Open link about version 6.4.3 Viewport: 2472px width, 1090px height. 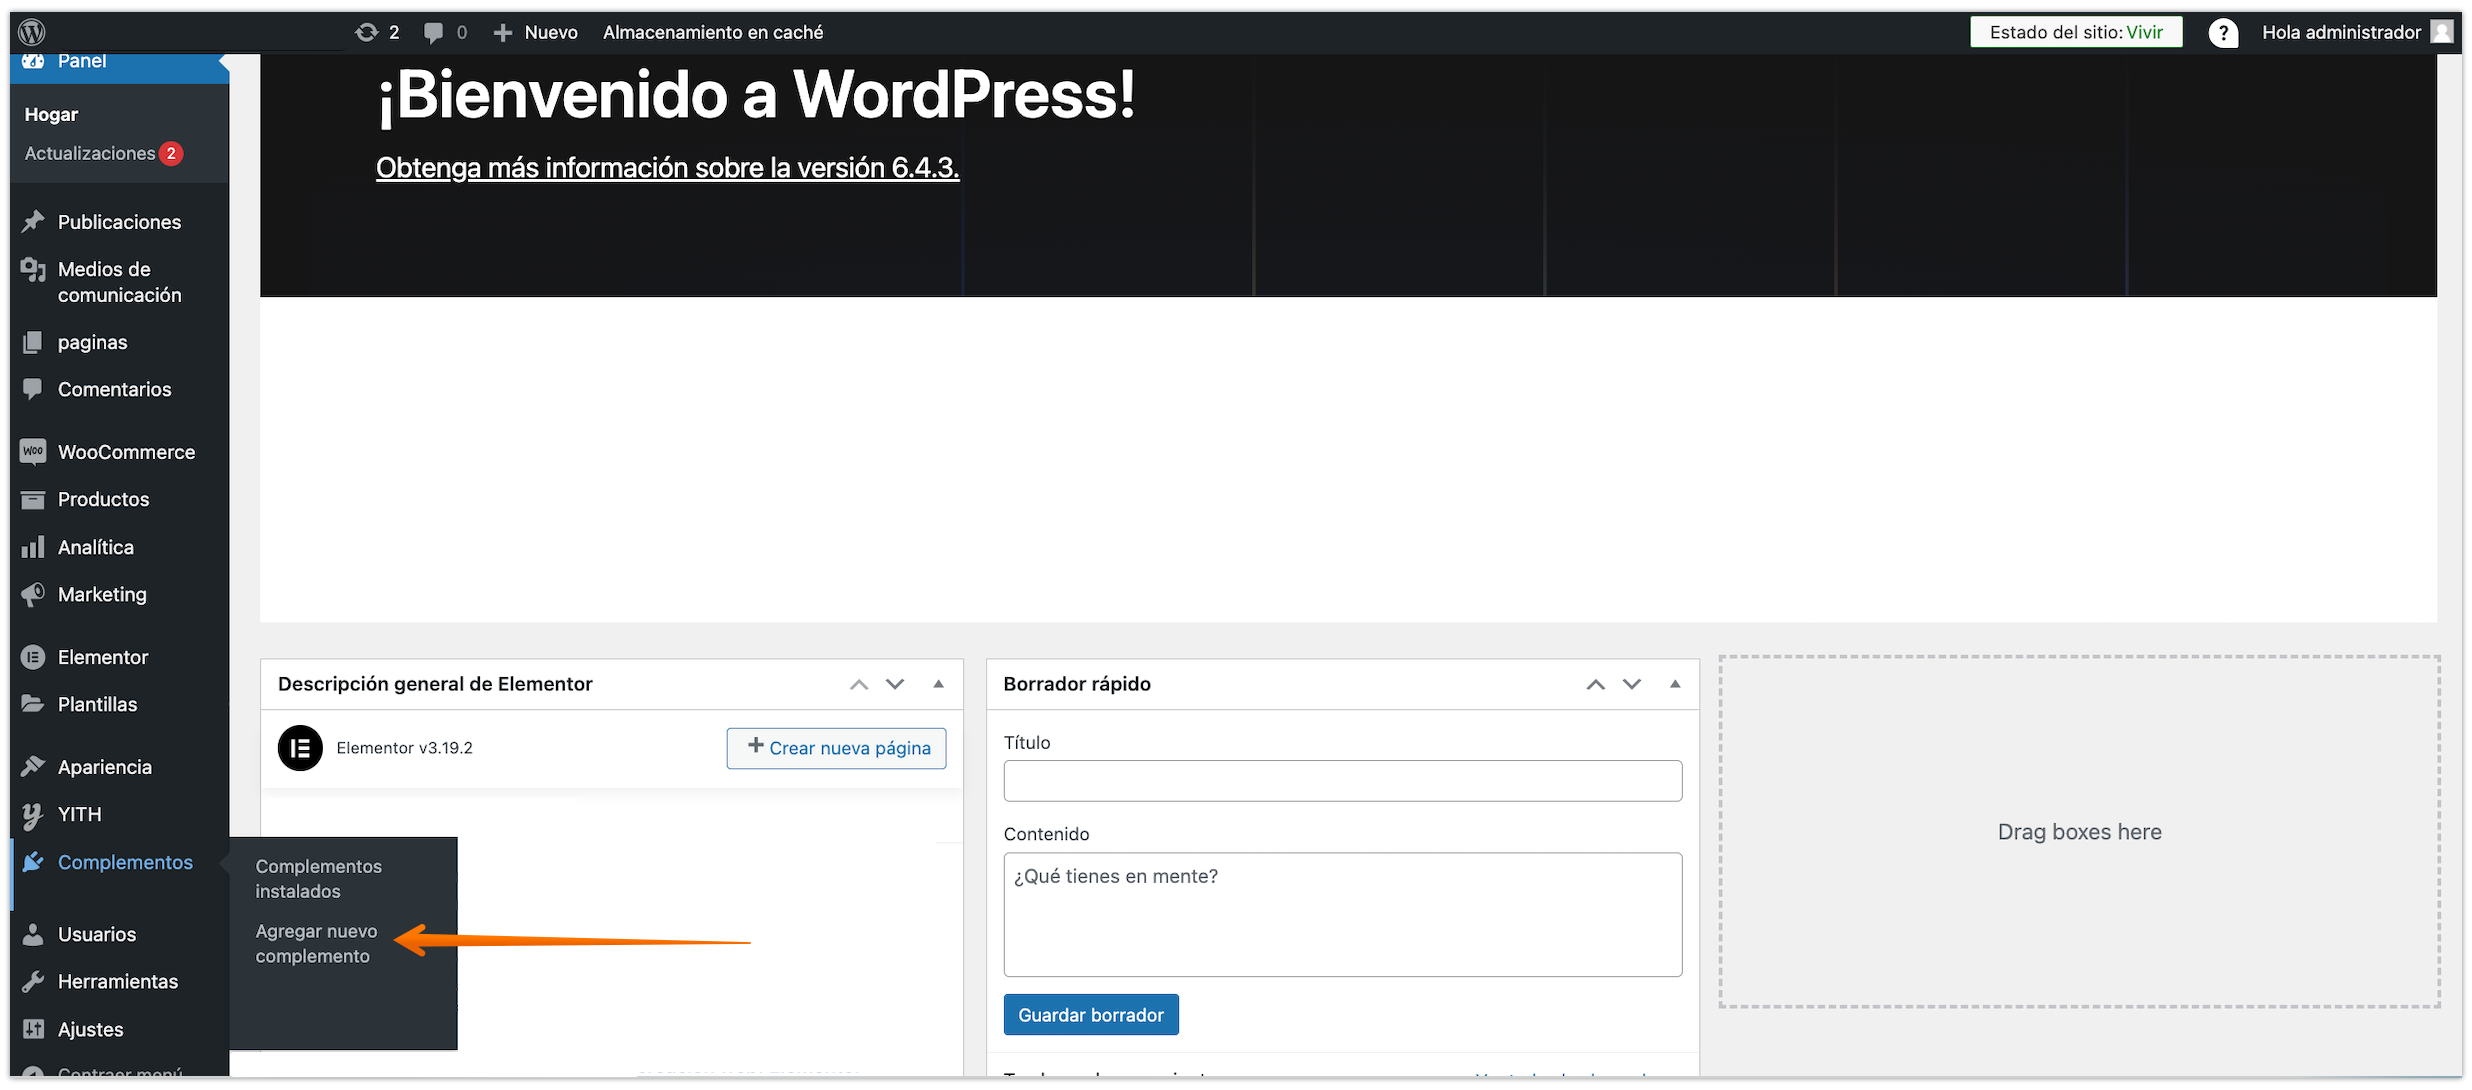pyautogui.click(x=667, y=168)
